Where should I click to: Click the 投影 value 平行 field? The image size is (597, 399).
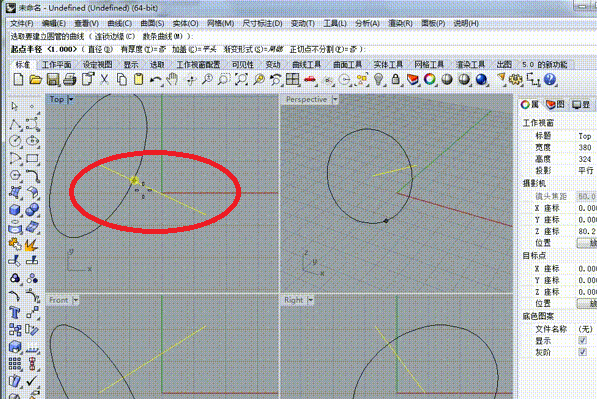(x=585, y=171)
